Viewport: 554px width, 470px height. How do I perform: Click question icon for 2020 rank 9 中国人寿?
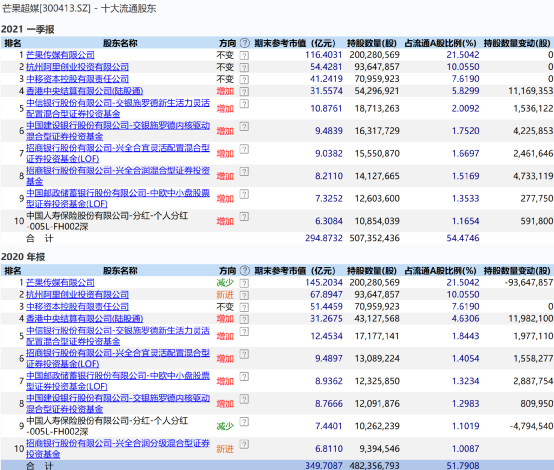tap(244, 422)
